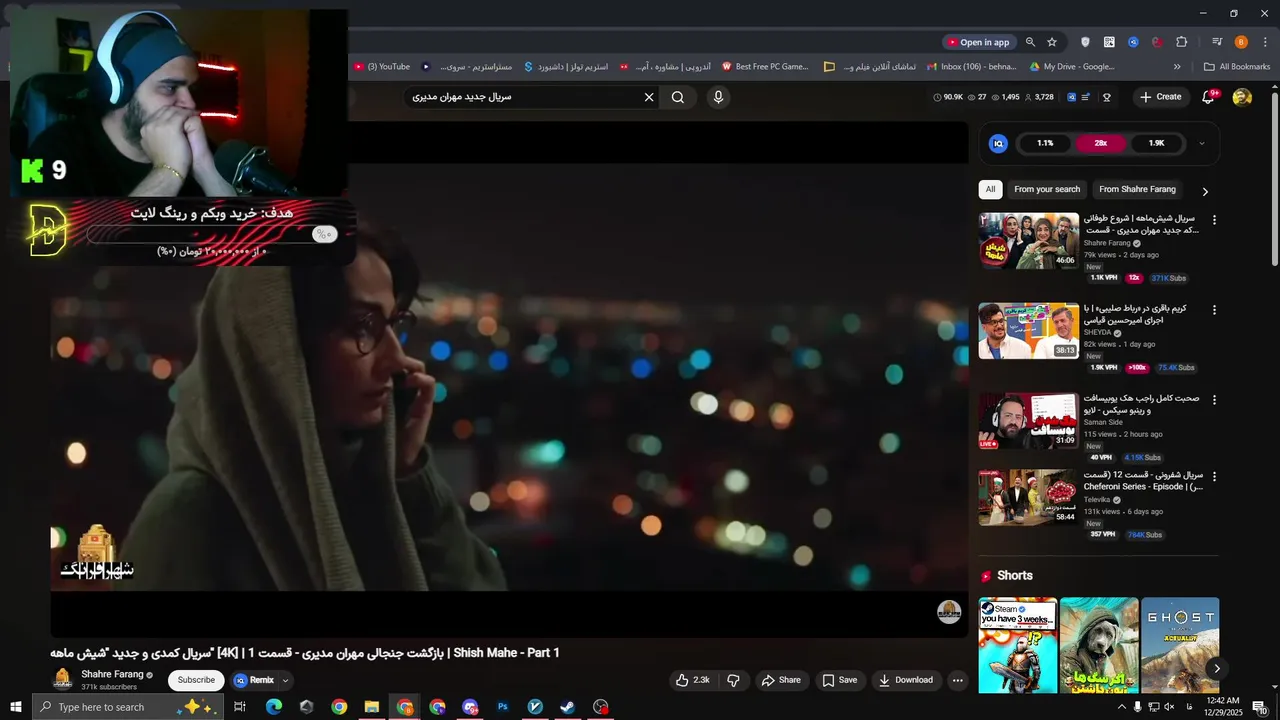Open Microsoft Edge from taskbar

pyautogui.click(x=273, y=707)
